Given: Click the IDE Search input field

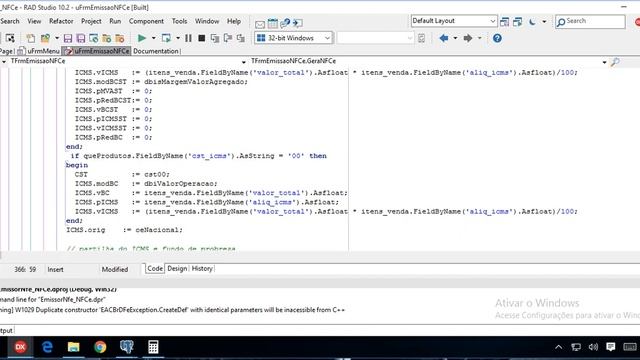Looking at the screenshot, I should tap(590, 21).
